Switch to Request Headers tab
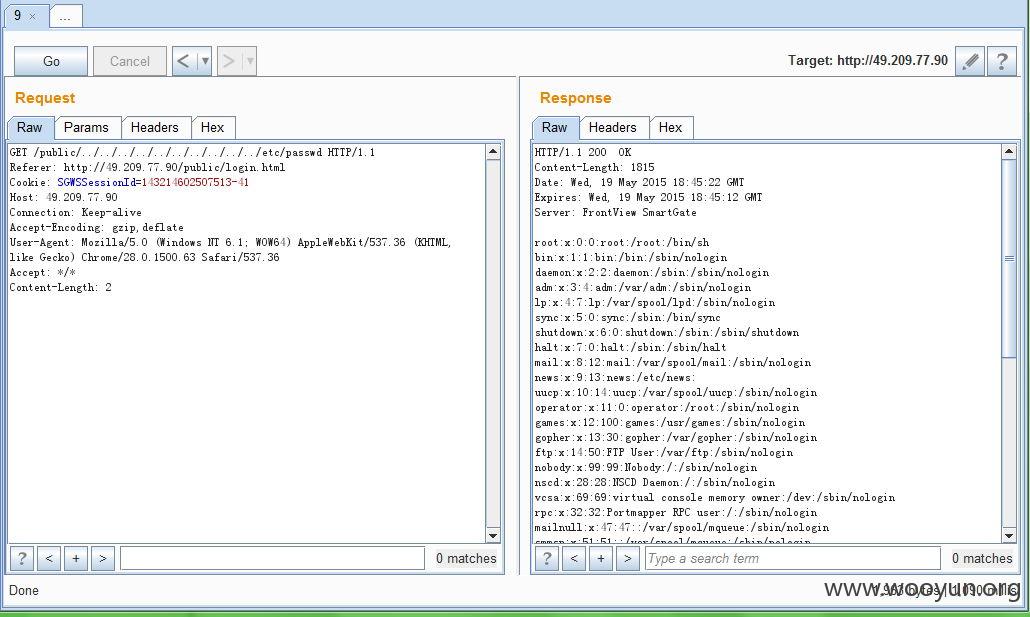The image size is (1030, 617). tap(154, 127)
